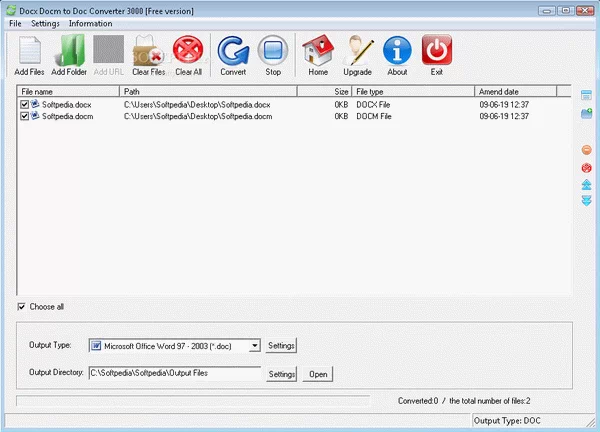This screenshot has height=432, width=600.
Task: Sort by File type column header
Action: coord(413,91)
